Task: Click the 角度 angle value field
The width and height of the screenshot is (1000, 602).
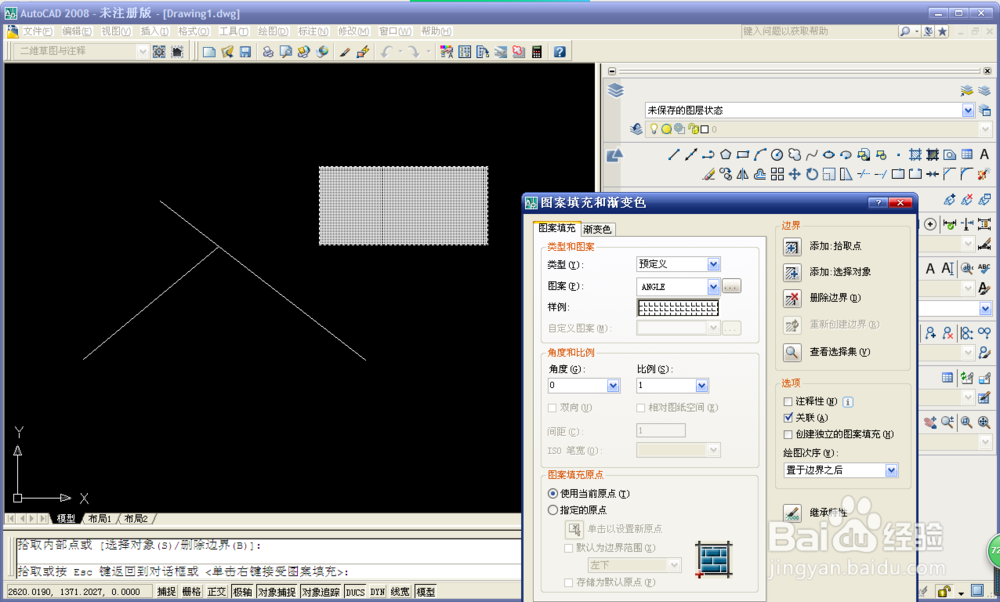Action: [577, 385]
